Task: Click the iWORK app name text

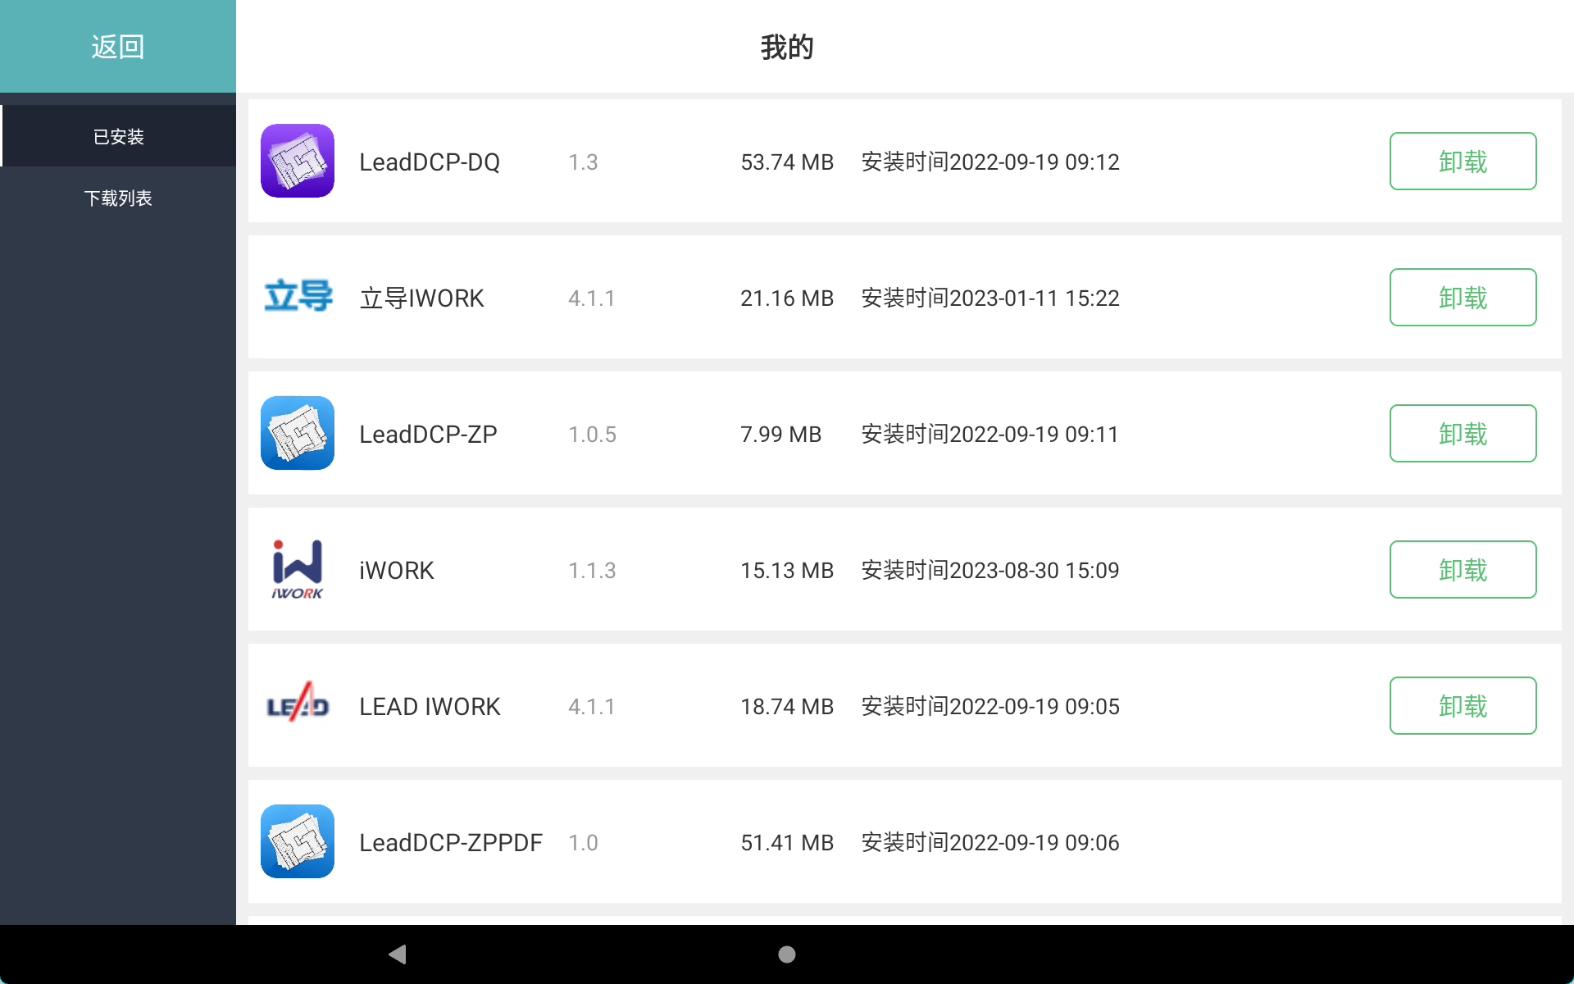Action: tap(397, 570)
